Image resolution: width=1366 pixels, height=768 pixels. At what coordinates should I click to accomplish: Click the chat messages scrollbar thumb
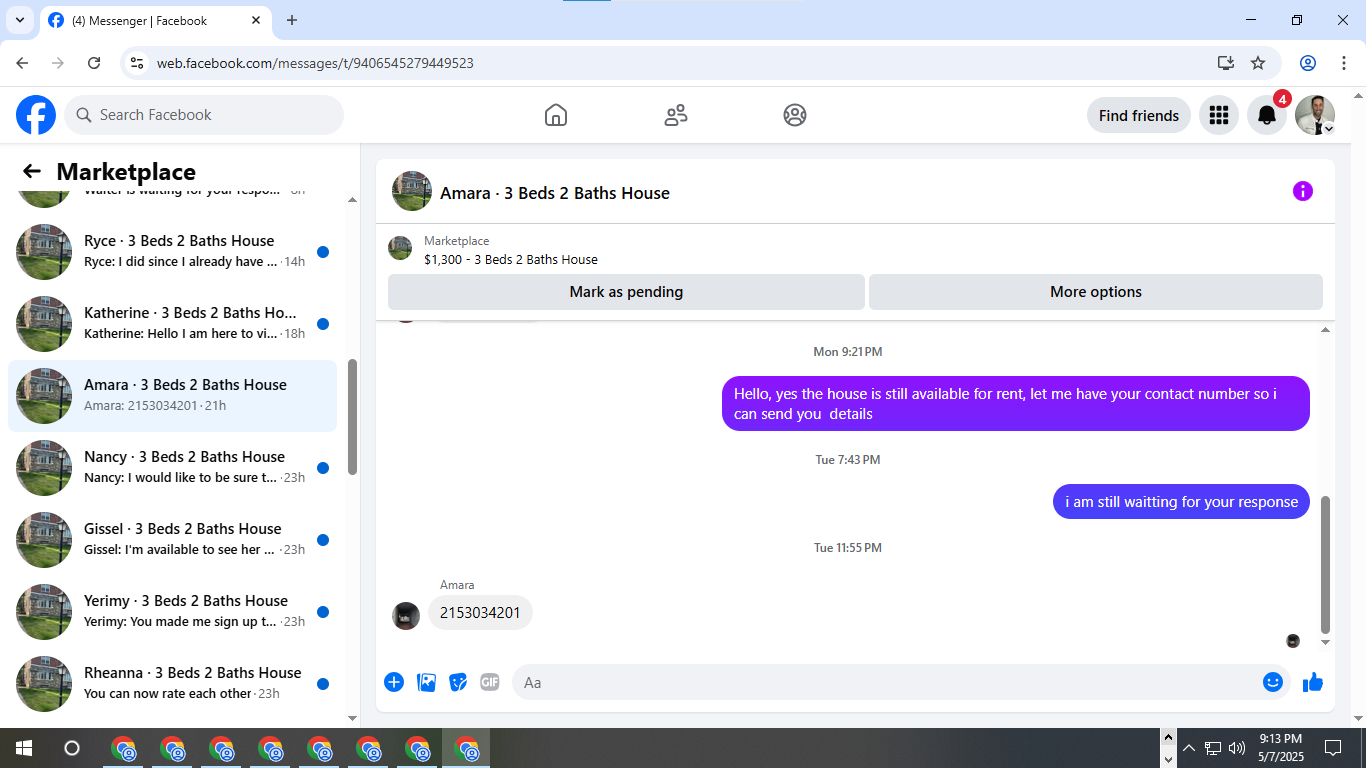(x=1326, y=565)
